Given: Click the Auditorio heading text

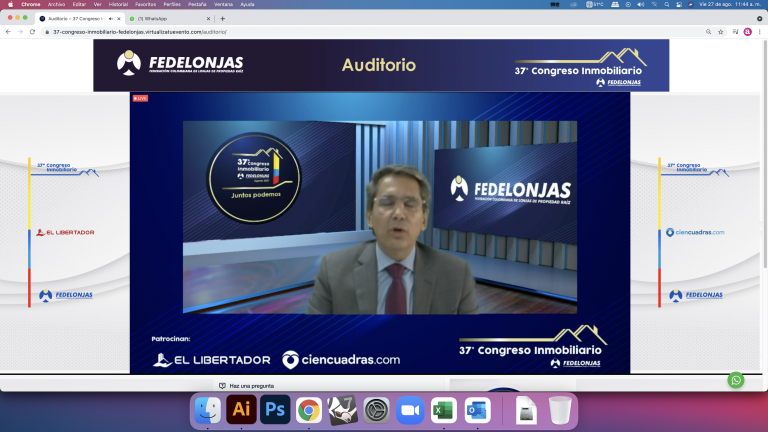Looking at the screenshot, I should coord(379,65).
